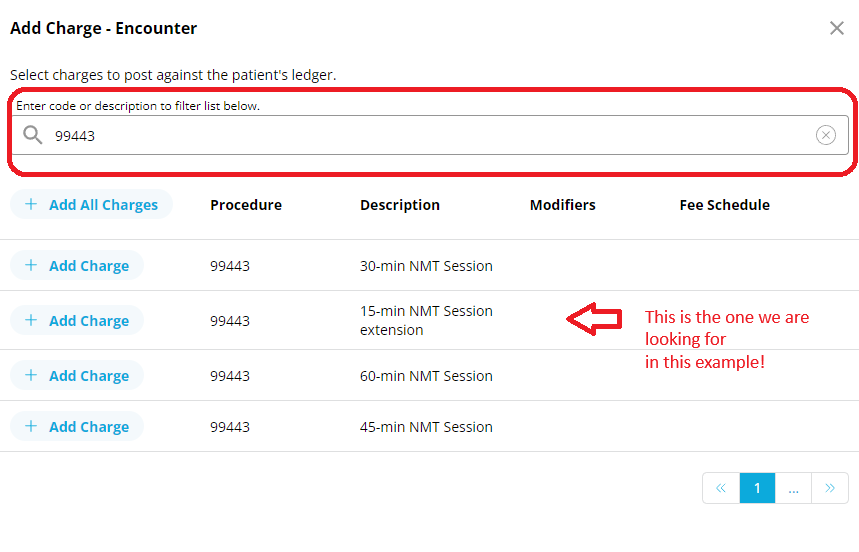Image resolution: width=859 pixels, height=552 pixels.
Task: Click the Procedure column header
Action: 246,205
